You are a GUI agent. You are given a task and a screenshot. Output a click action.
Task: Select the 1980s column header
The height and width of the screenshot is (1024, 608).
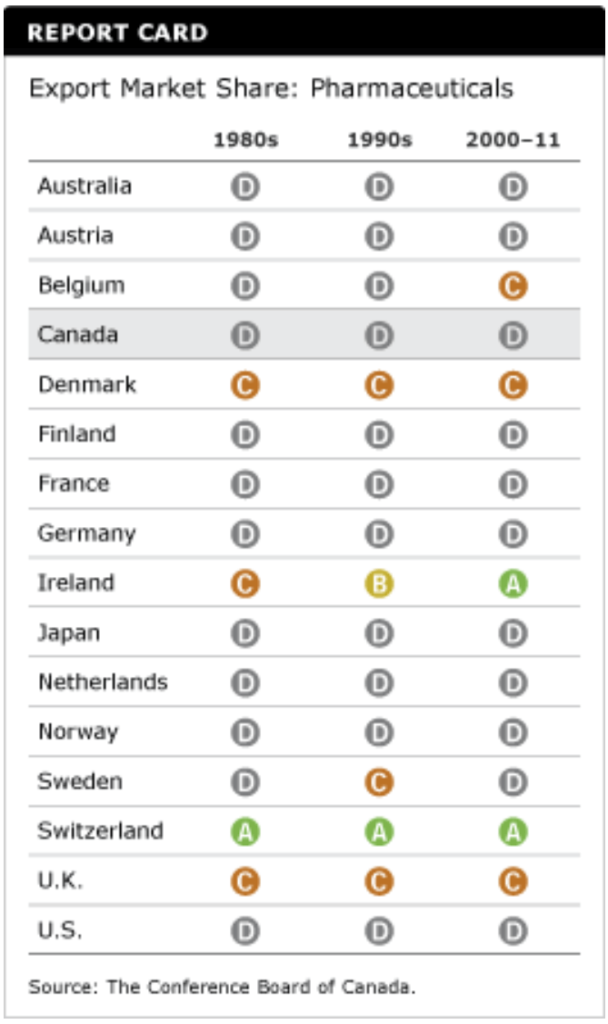tap(245, 140)
